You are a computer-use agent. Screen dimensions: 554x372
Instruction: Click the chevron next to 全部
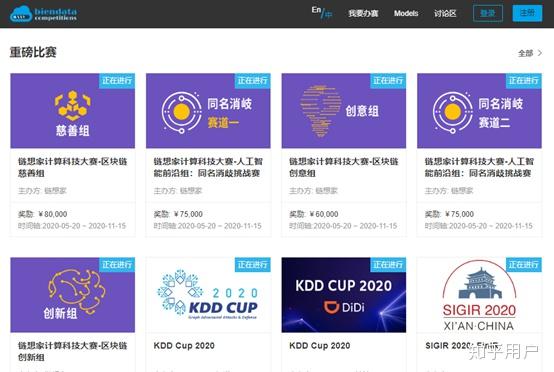point(540,53)
